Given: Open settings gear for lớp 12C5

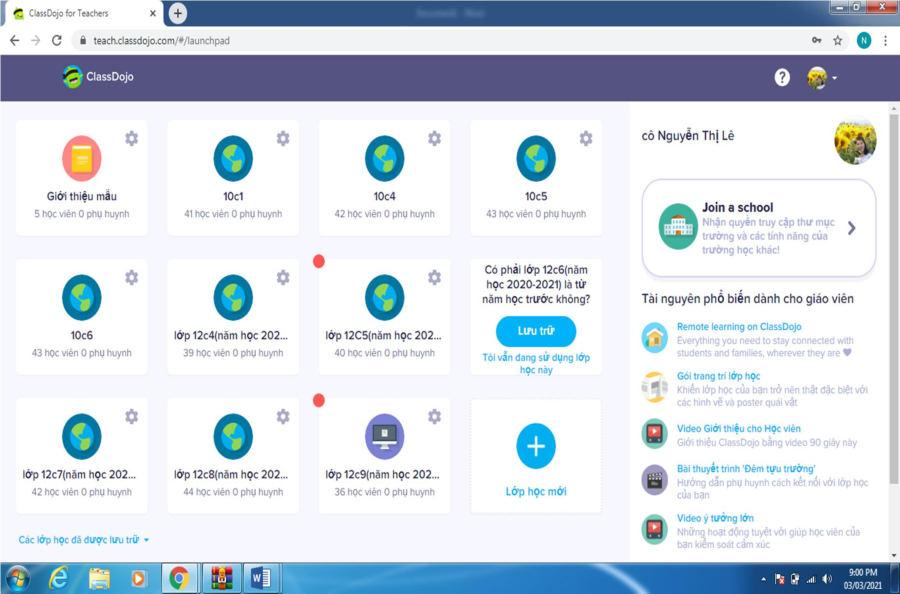Looking at the screenshot, I should click(x=435, y=277).
